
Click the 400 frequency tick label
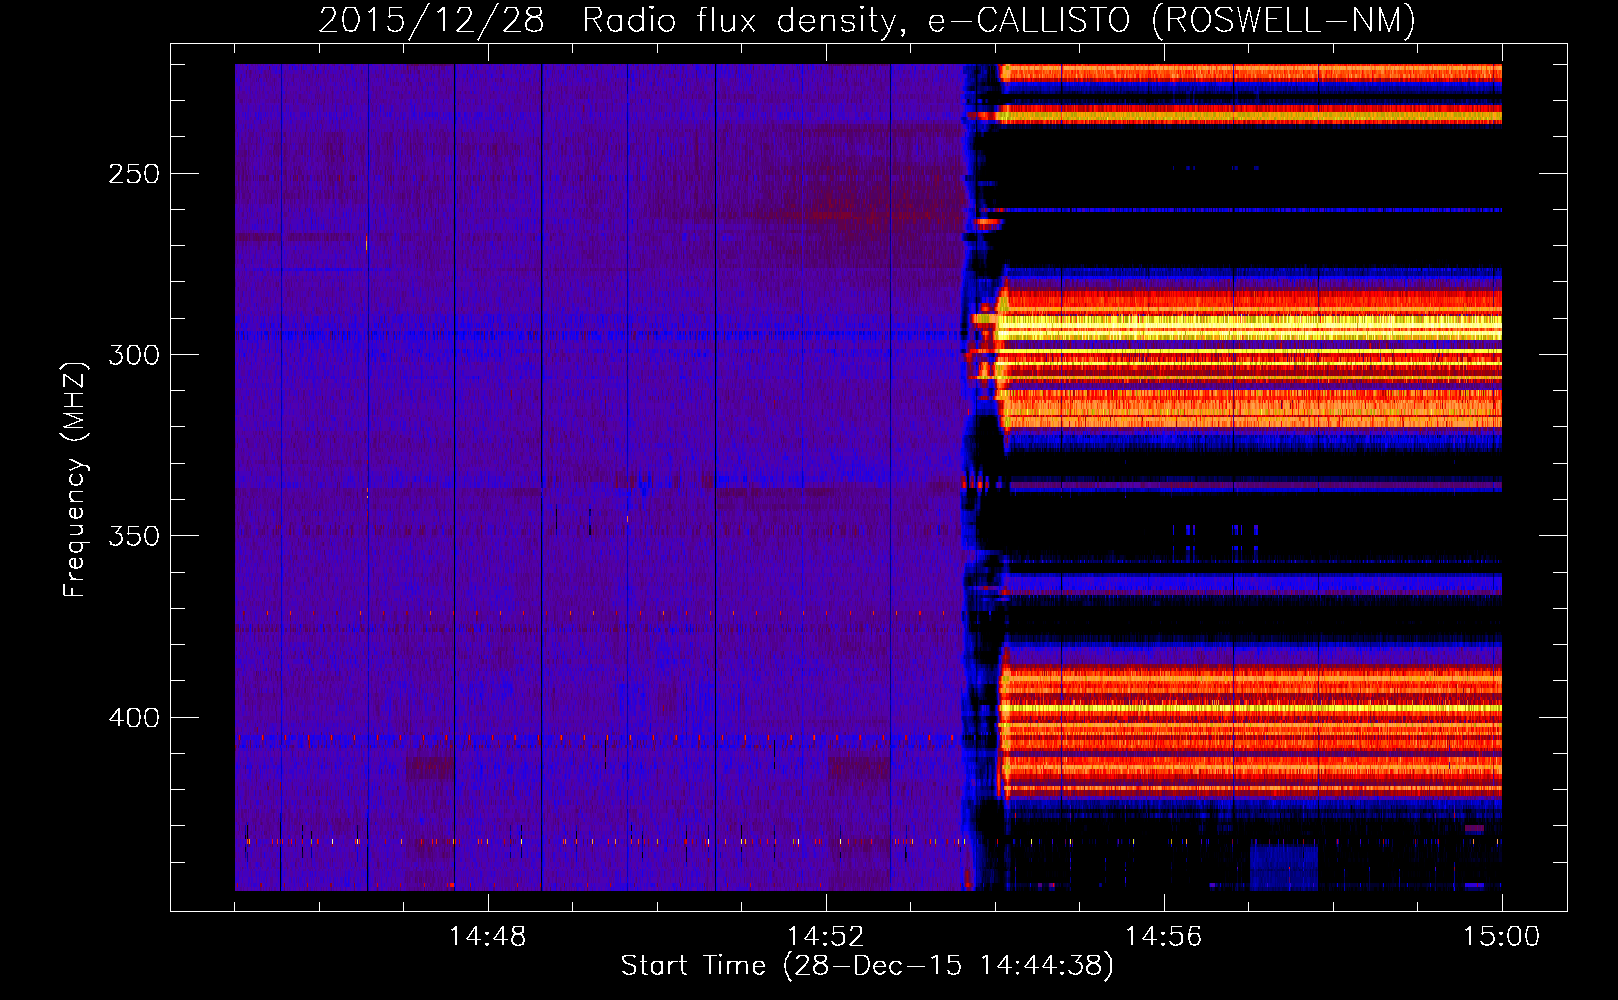coord(133,718)
